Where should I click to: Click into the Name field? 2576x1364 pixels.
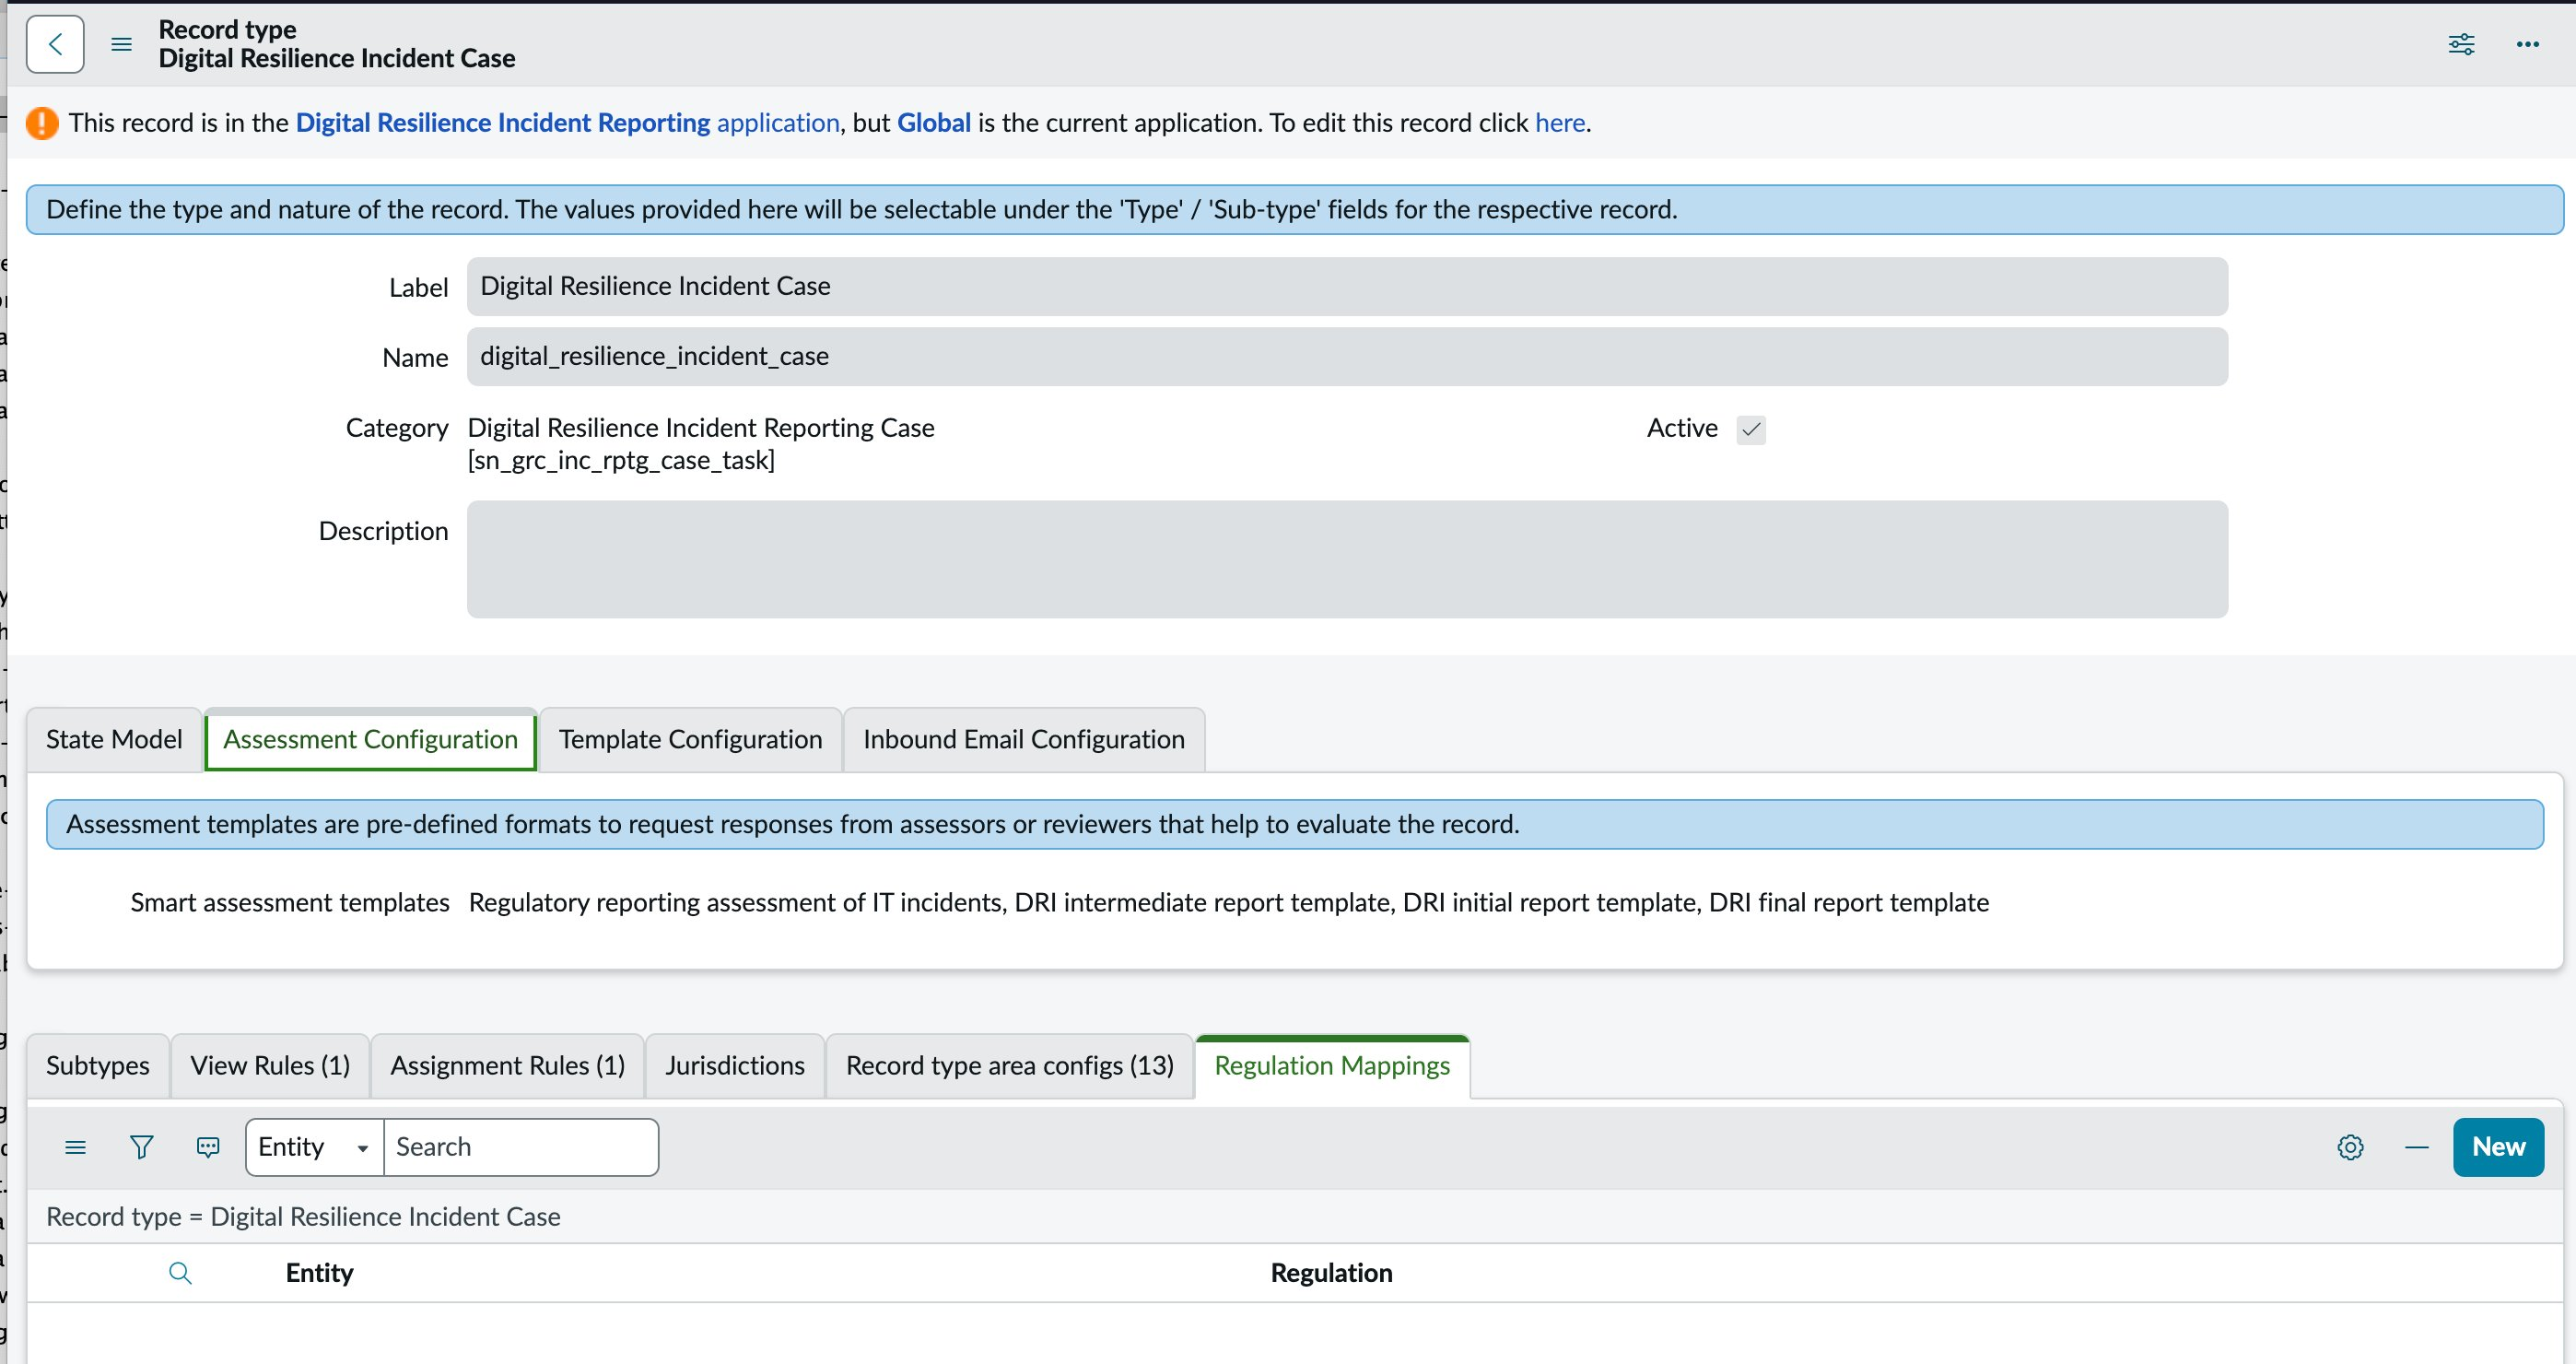(1346, 356)
